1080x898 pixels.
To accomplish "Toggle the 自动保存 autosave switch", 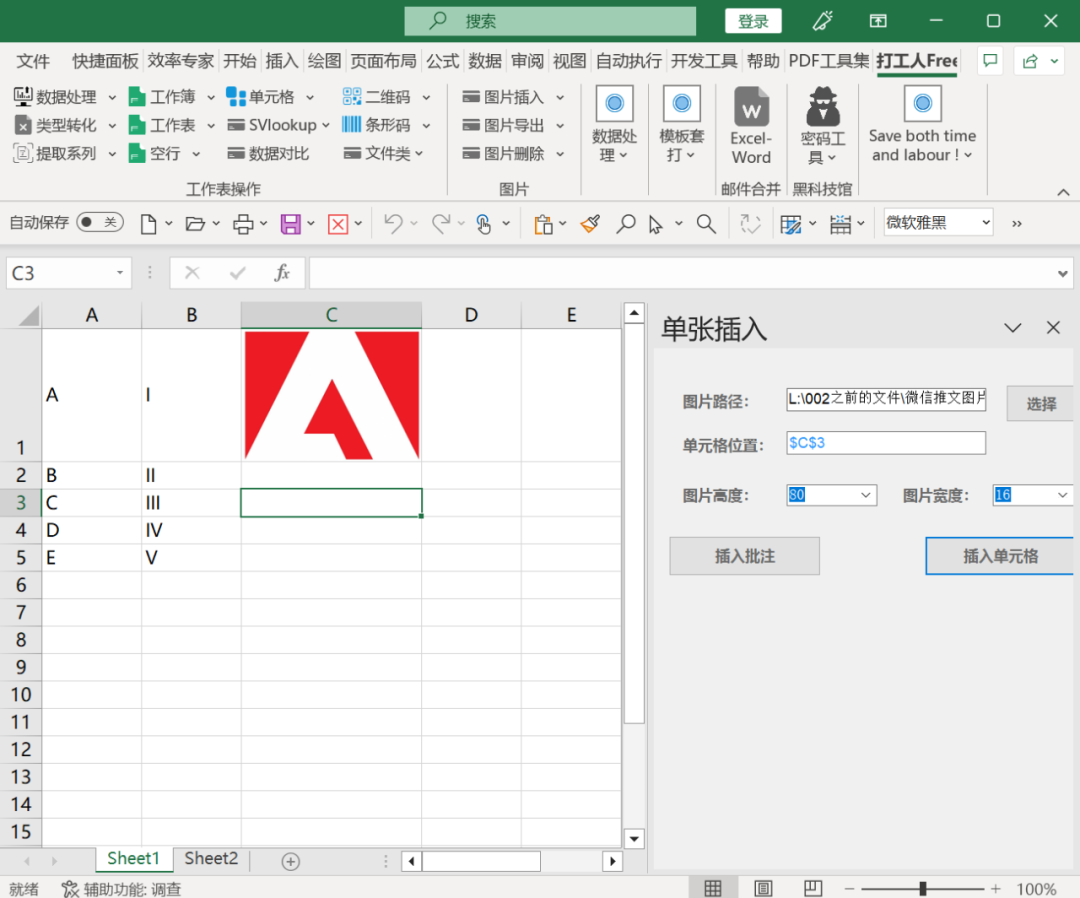I will (100, 222).
